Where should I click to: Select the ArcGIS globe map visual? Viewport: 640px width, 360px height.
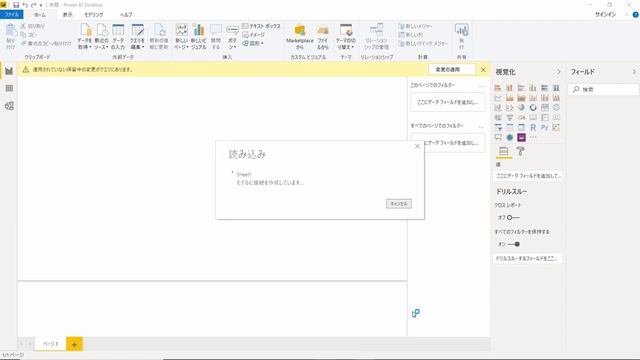(x=510, y=138)
